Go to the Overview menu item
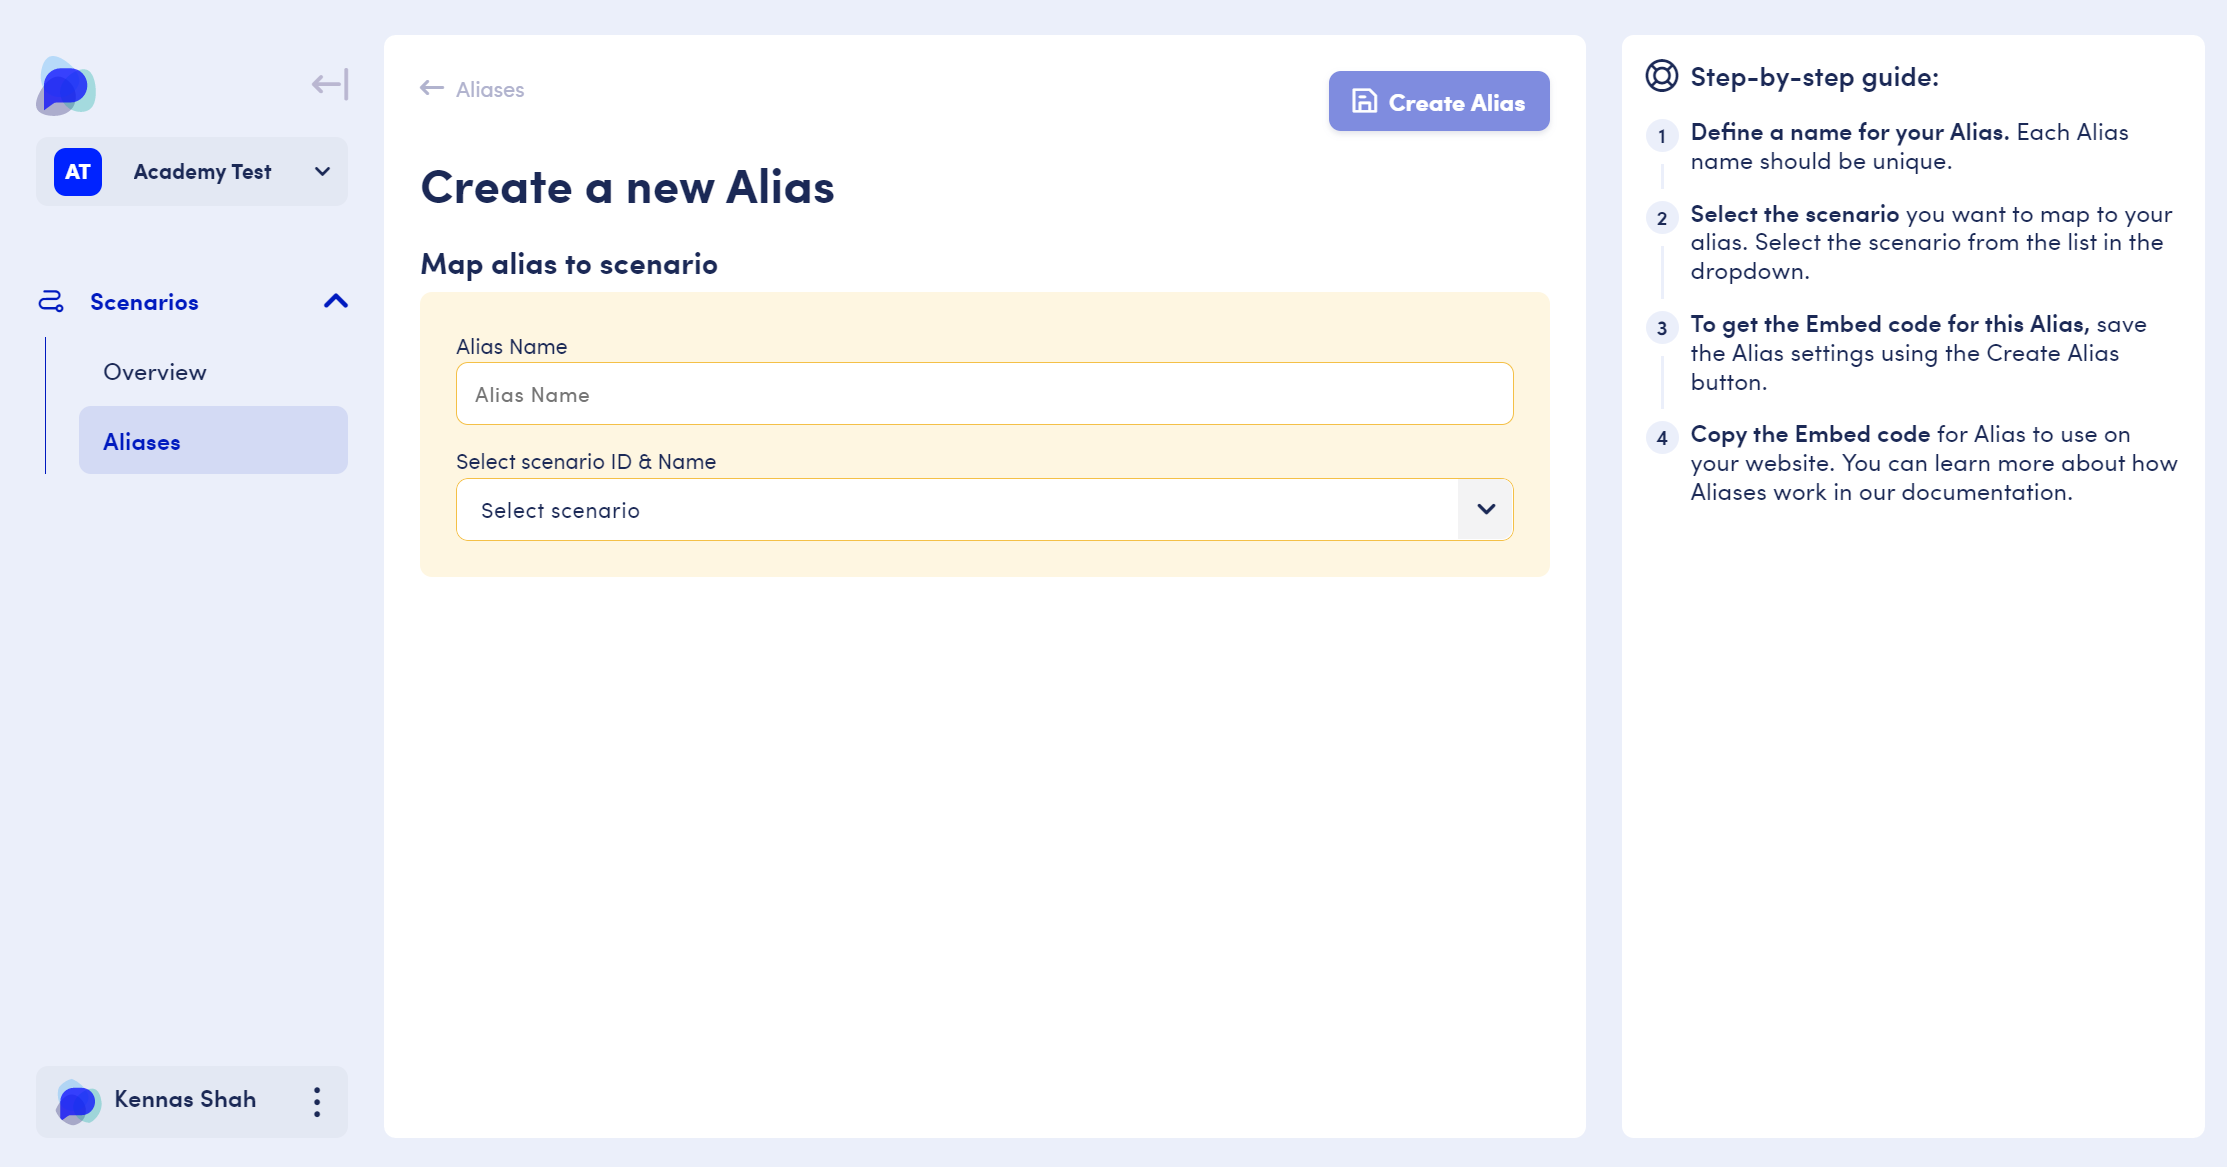The image size is (2227, 1167). coord(155,372)
